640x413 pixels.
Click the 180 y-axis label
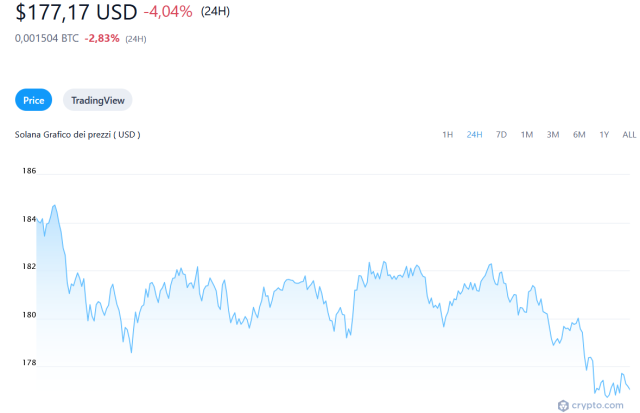tap(29, 315)
